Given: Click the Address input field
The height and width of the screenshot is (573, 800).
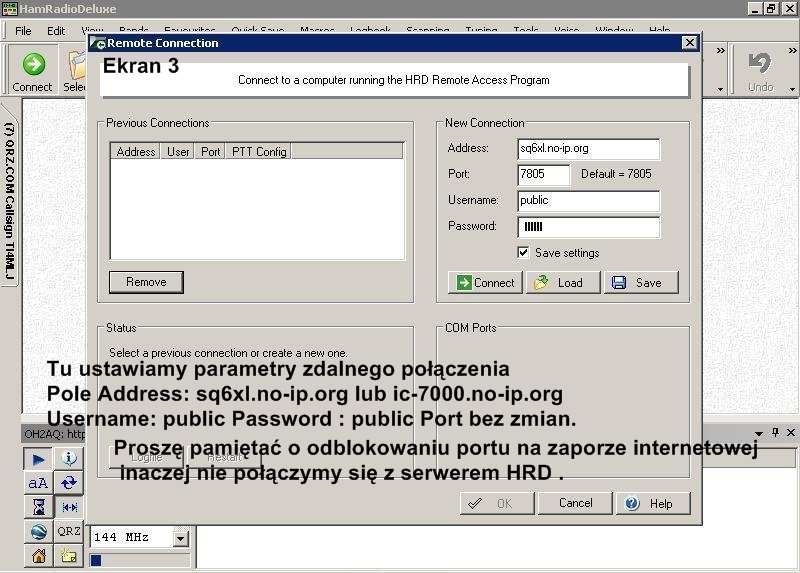Looking at the screenshot, I should point(588,148).
